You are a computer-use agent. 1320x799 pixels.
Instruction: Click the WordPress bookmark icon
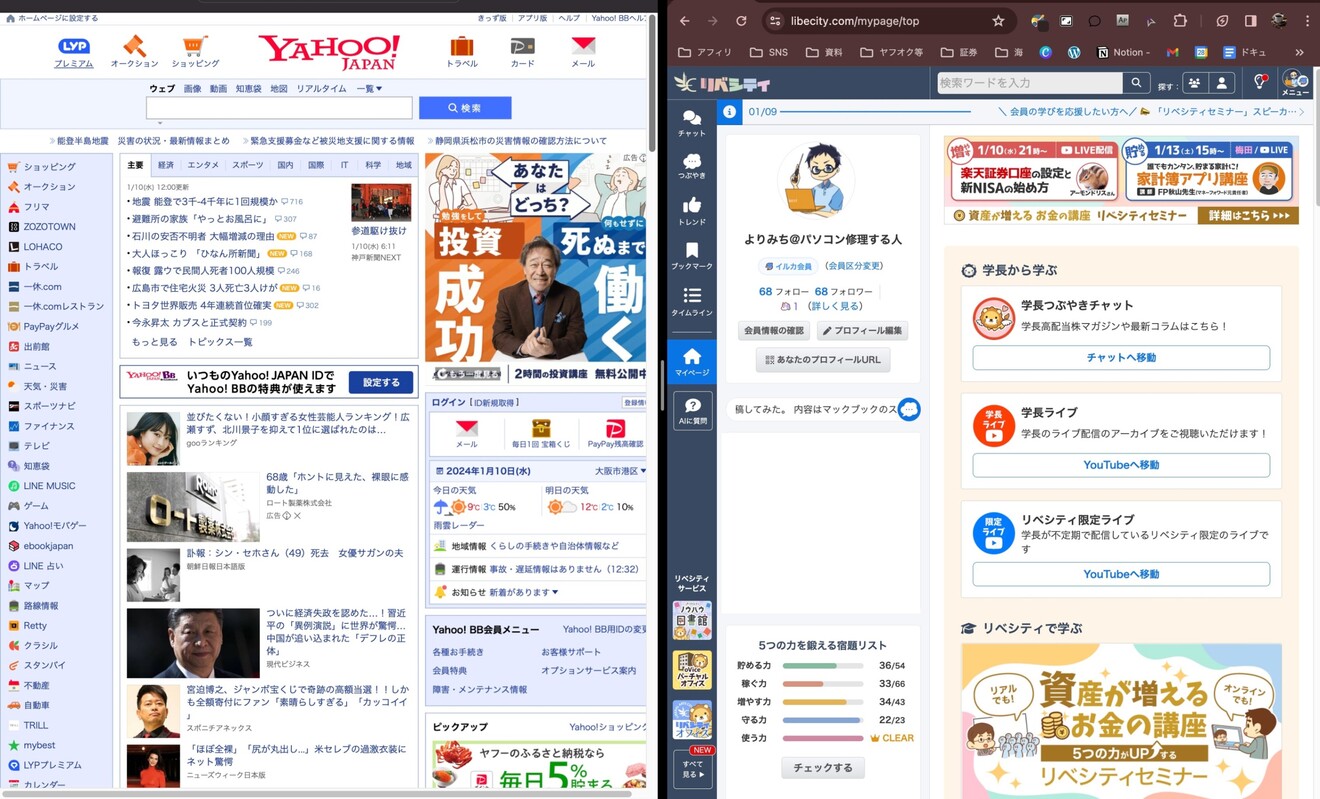(x=1074, y=52)
